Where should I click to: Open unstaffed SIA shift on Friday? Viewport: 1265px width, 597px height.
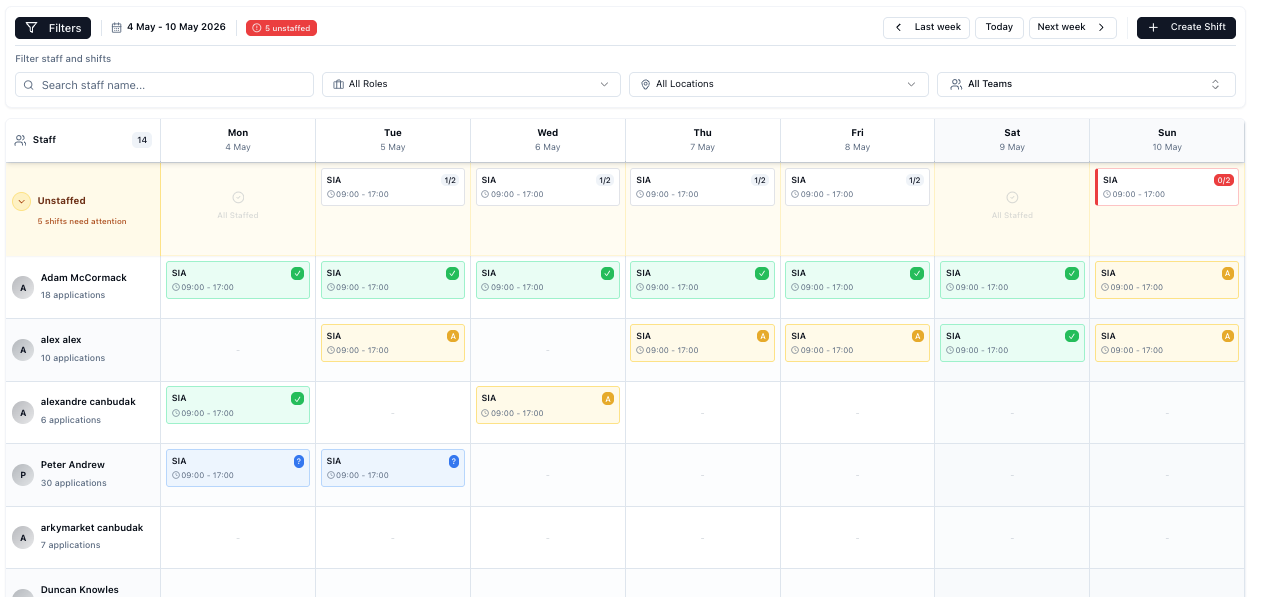(857, 187)
